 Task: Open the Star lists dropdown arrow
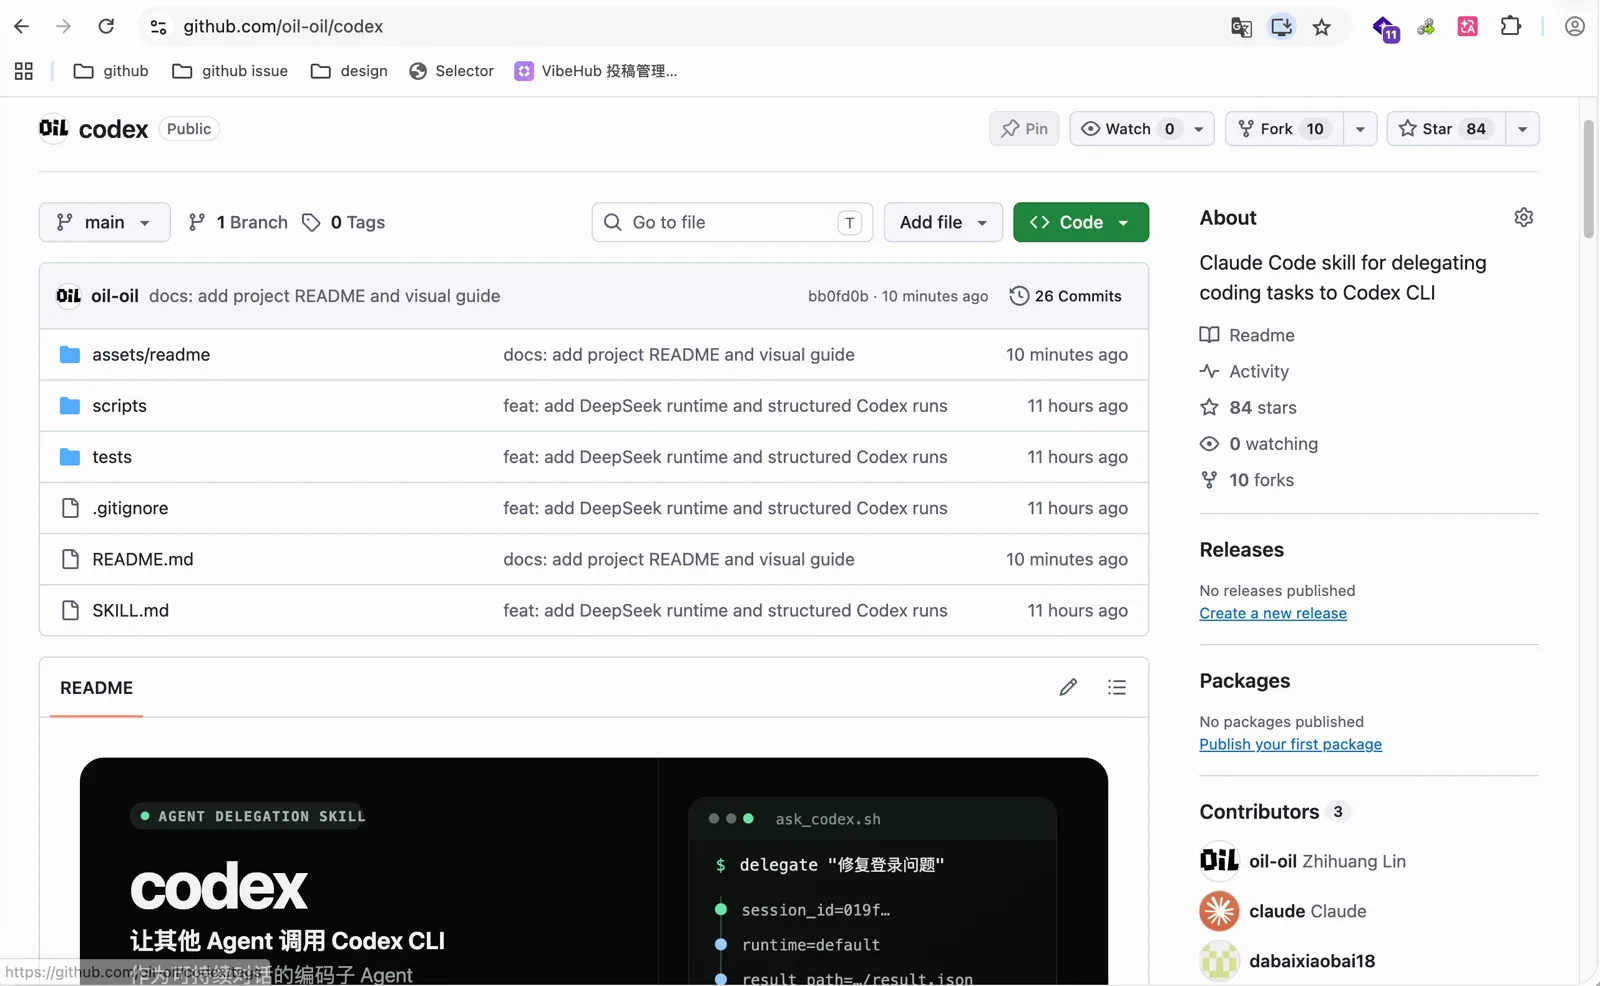1522,129
